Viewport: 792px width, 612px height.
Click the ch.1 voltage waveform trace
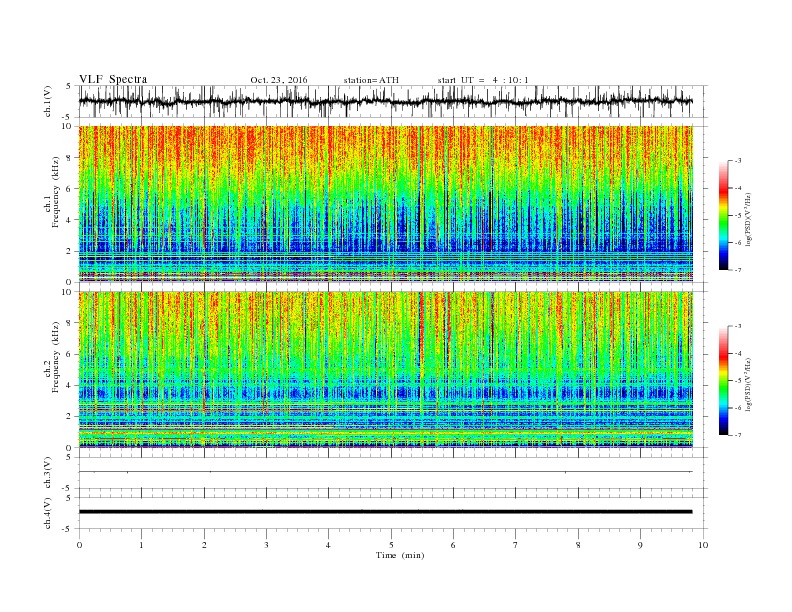(385, 101)
